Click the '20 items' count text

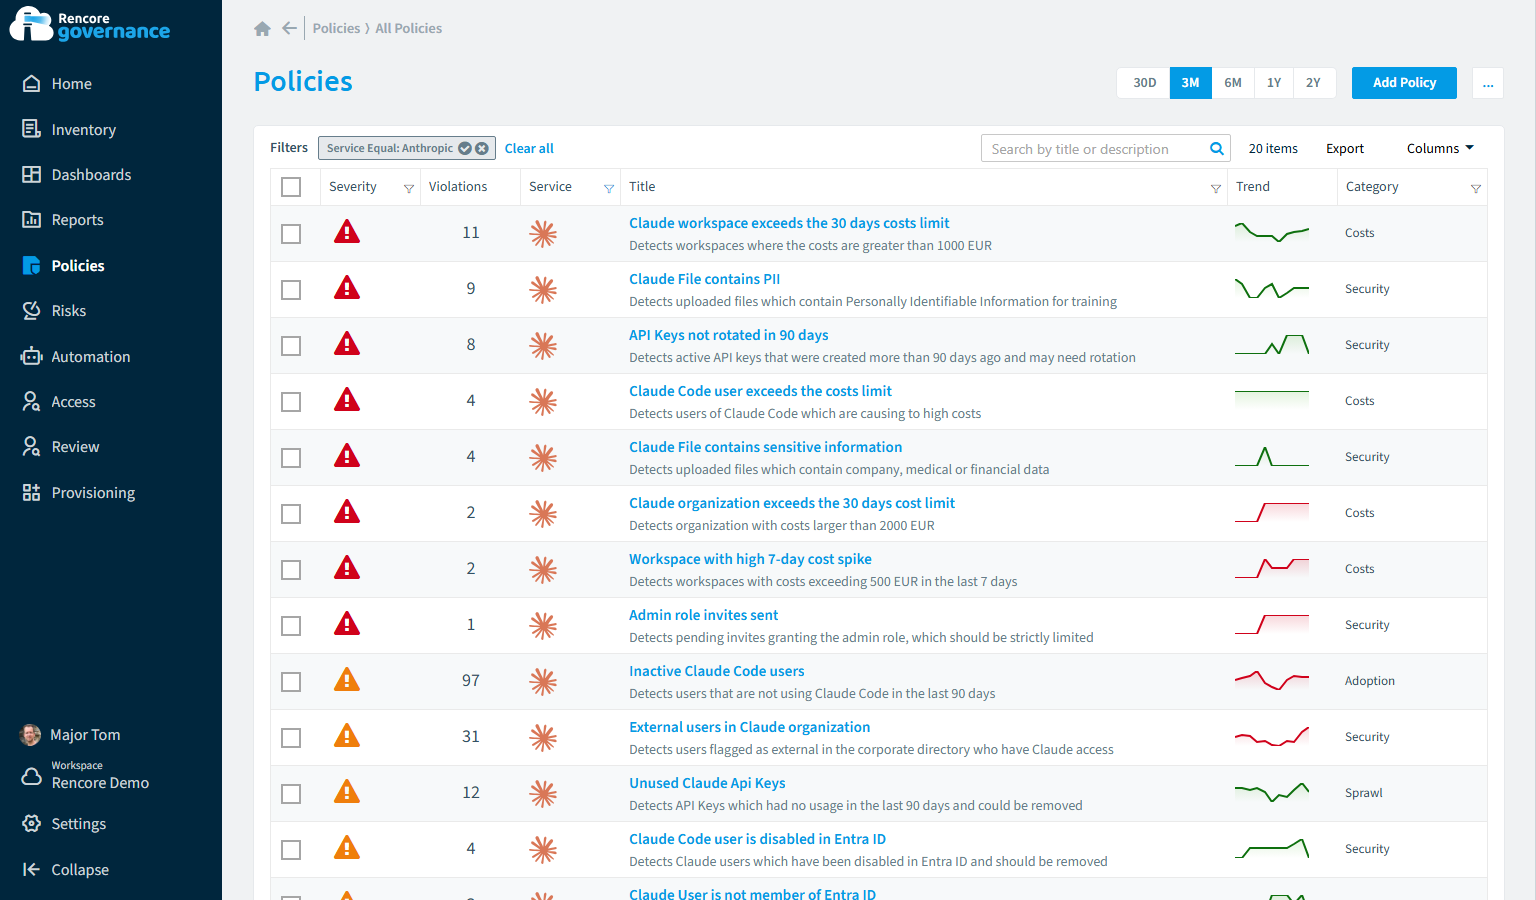(x=1273, y=148)
